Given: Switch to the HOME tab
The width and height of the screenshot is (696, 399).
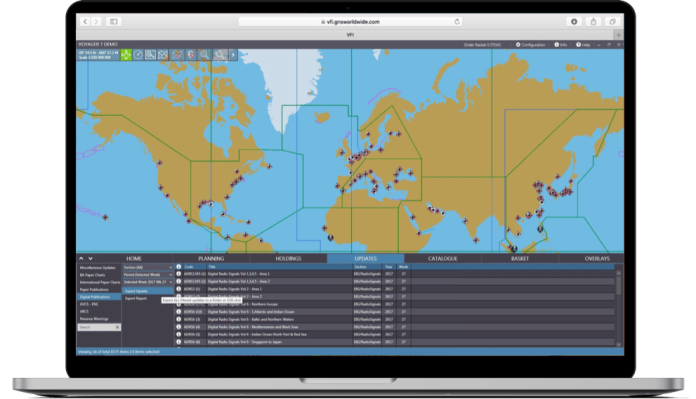Looking at the screenshot, I should (x=134, y=258).
